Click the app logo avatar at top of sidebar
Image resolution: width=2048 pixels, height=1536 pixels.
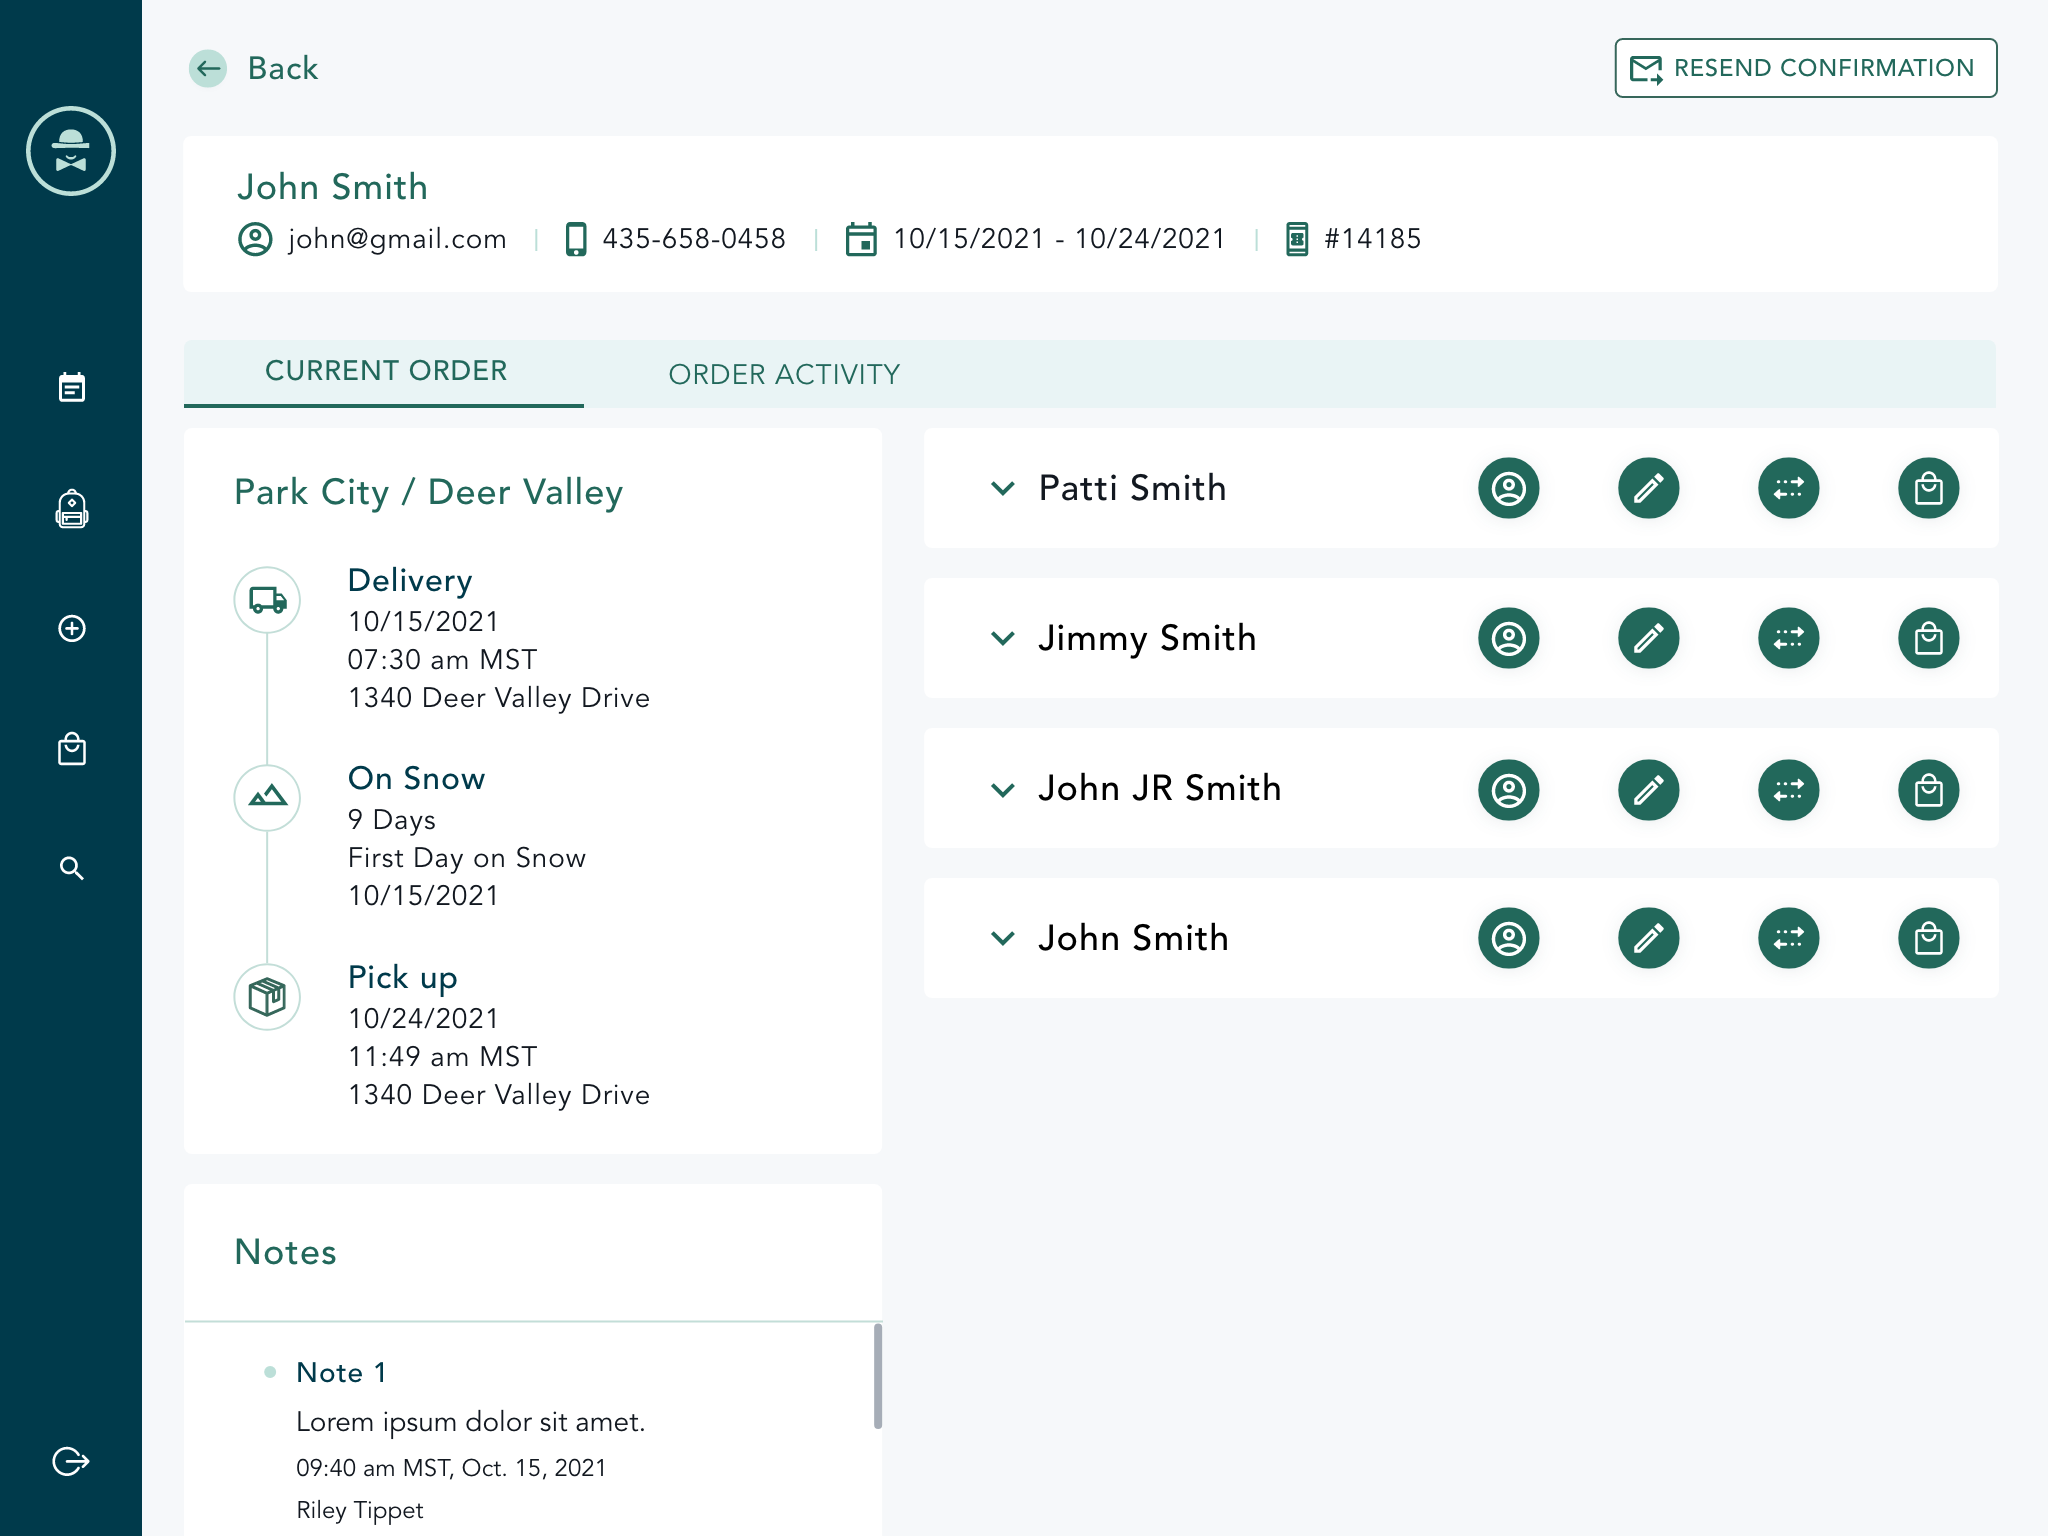(71, 151)
